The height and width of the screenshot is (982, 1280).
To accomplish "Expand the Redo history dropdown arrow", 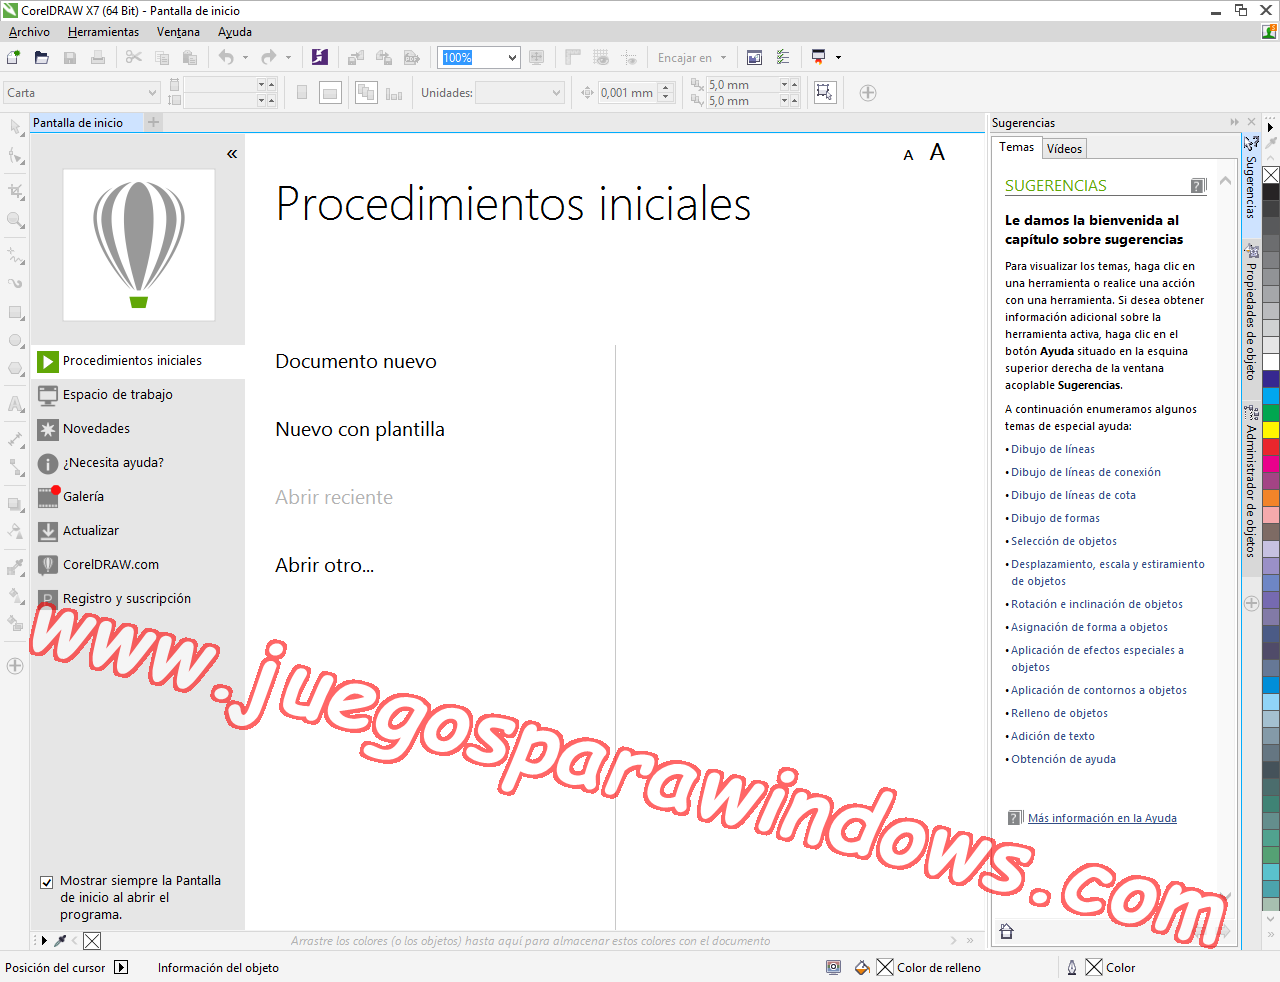I will 288,58.
